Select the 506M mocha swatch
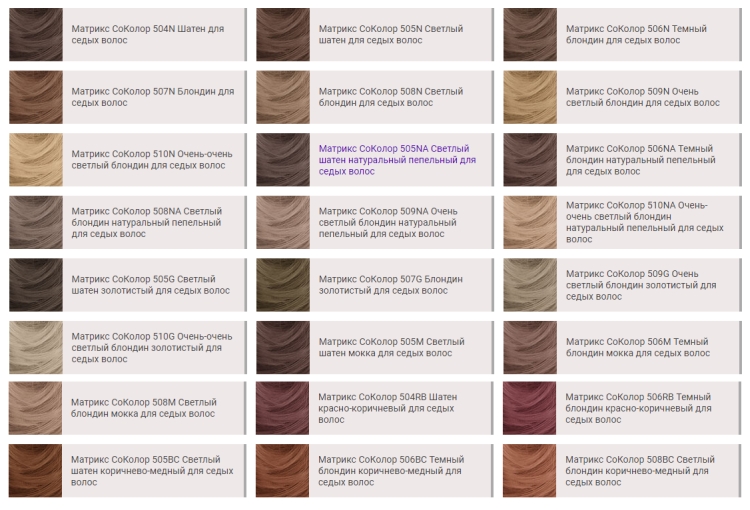Viewport: 750px width, 510px height. click(530, 348)
